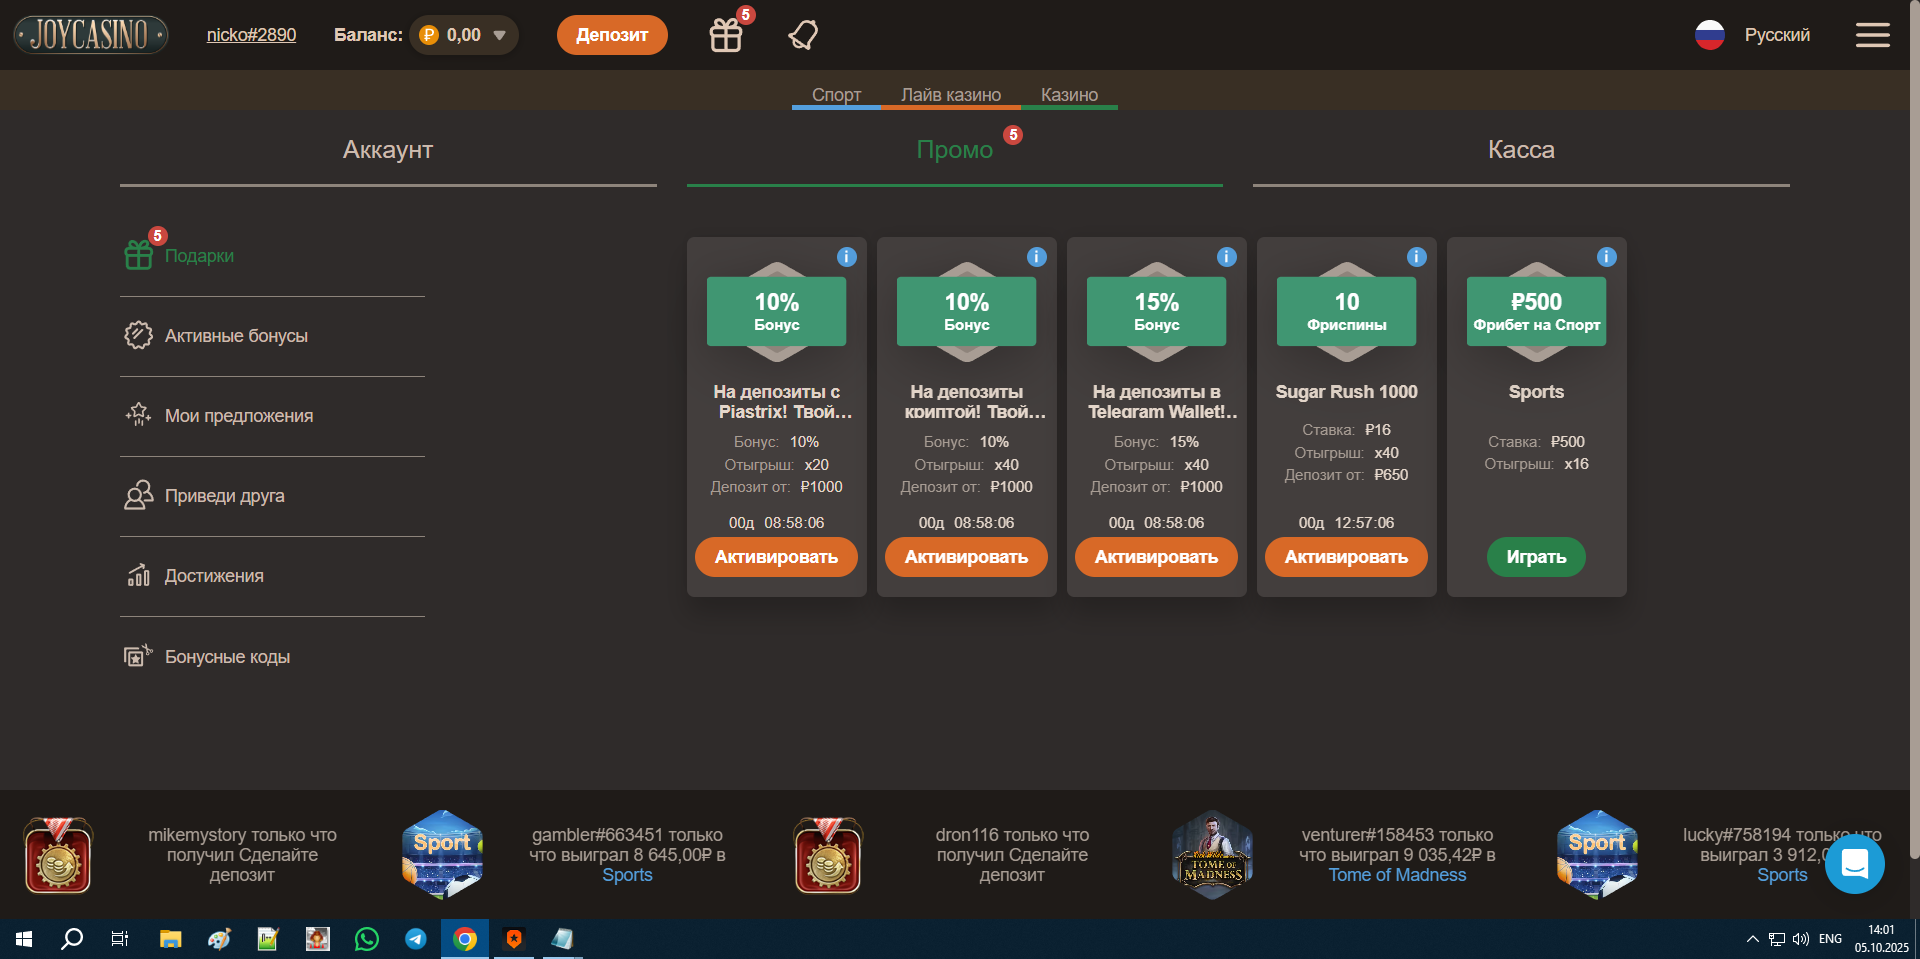Click the Tome of Madness game thumbnail
1920x959 pixels.
click(x=1212, y=855)
